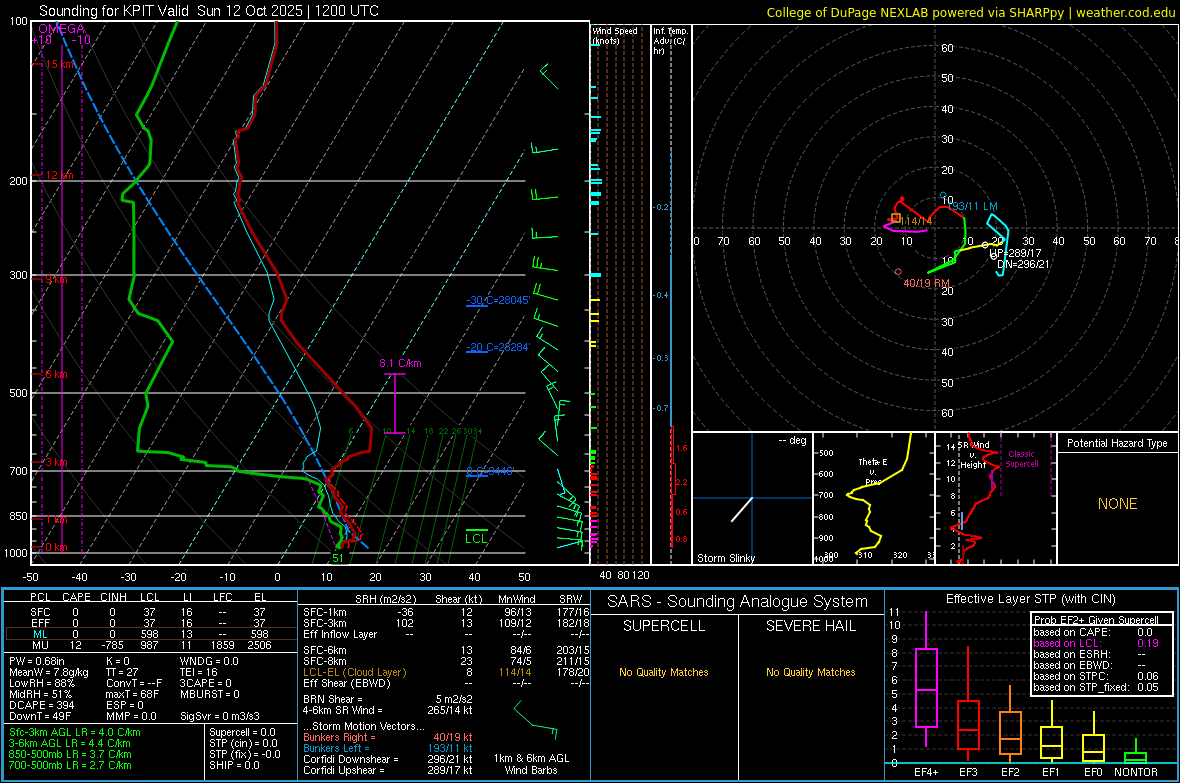This screenshot has height=783, width=1180.
Task: Click the LowRH = 88% value
Action: point(41,683)
